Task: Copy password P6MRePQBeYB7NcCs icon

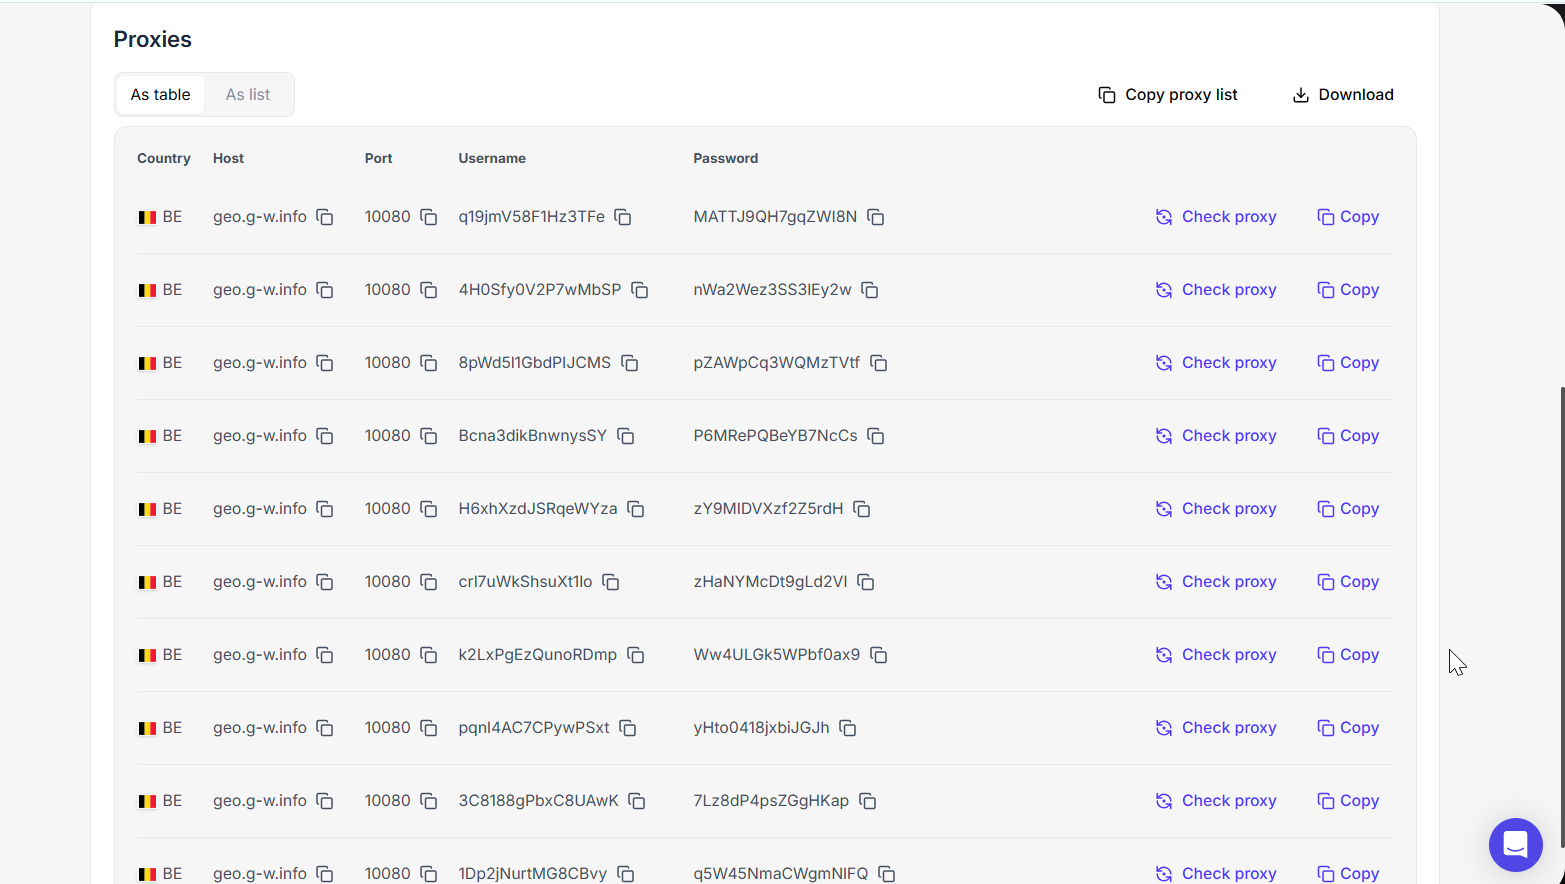Action: click(x=876, y=436)
